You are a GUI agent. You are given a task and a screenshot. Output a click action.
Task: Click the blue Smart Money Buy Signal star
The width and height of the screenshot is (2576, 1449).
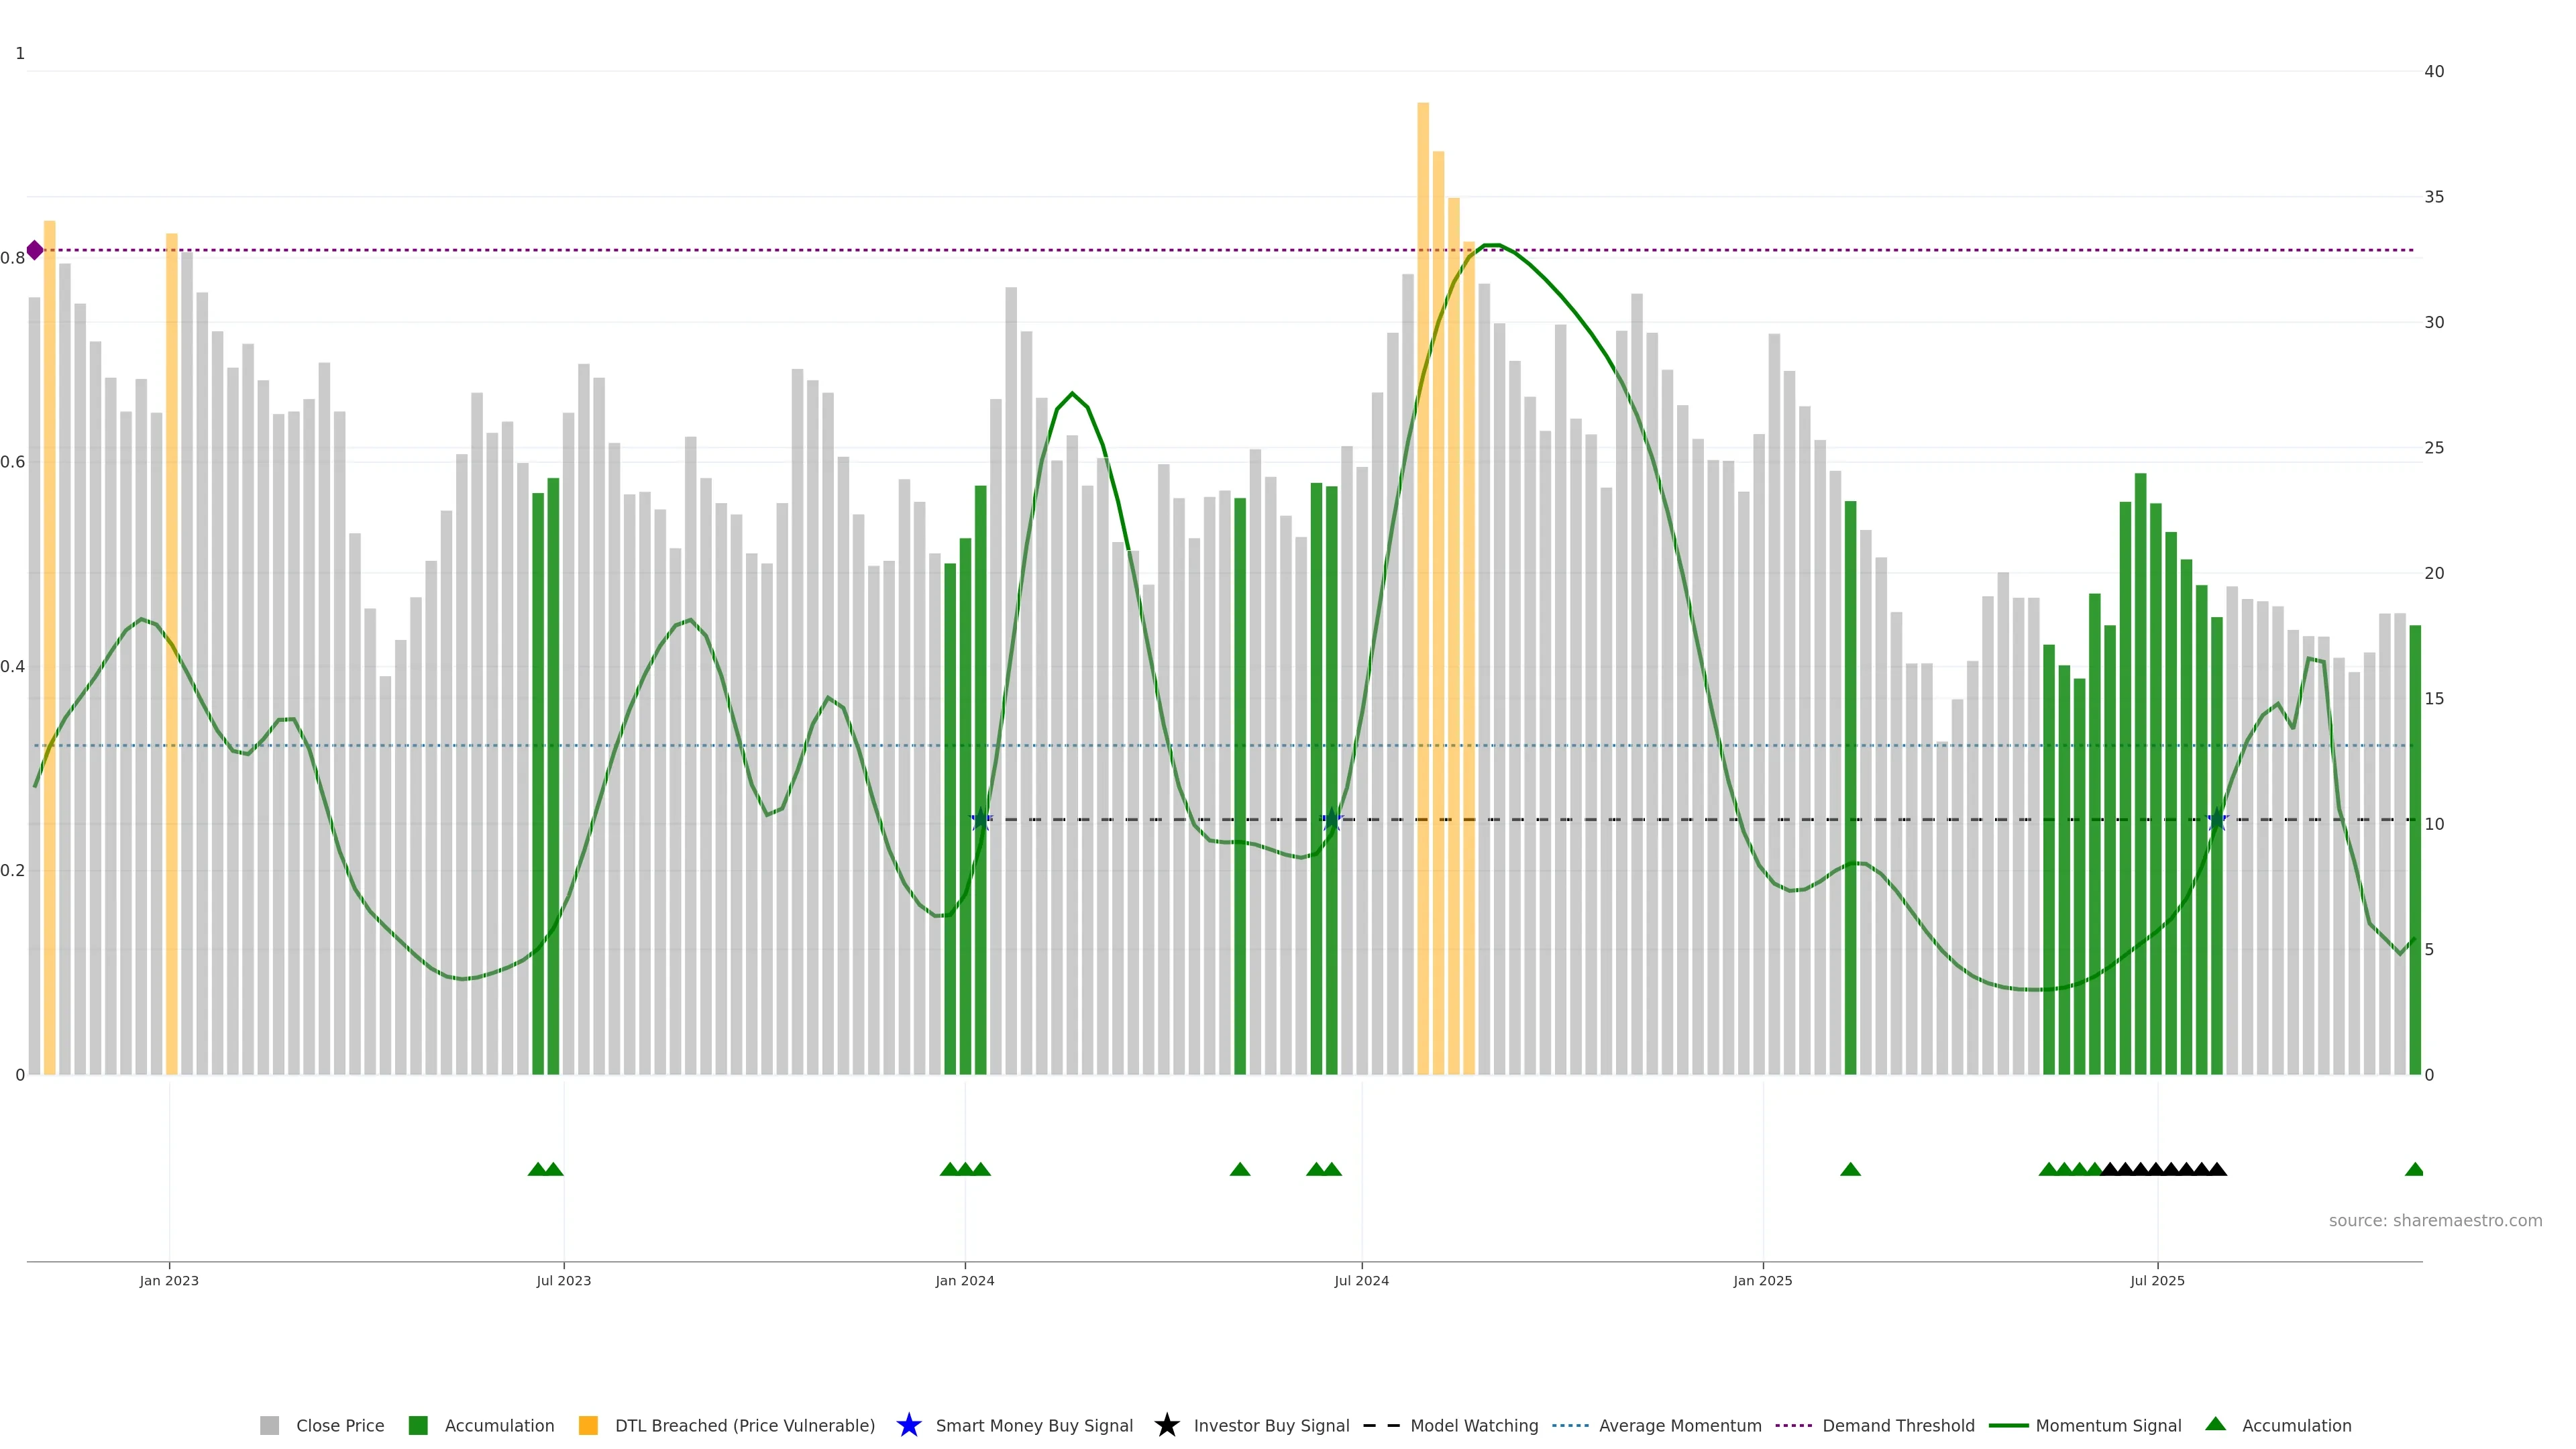908,1425
